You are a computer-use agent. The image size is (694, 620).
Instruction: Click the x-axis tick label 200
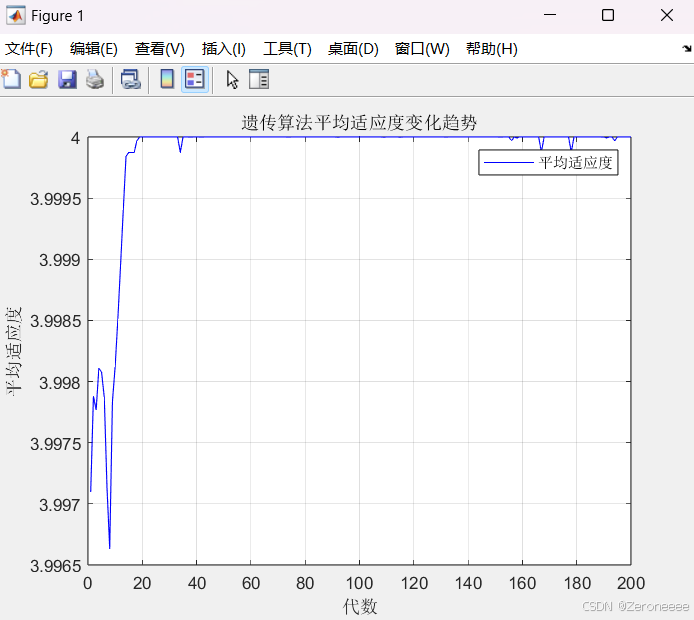pyautogui.click(x=631, y=583)
